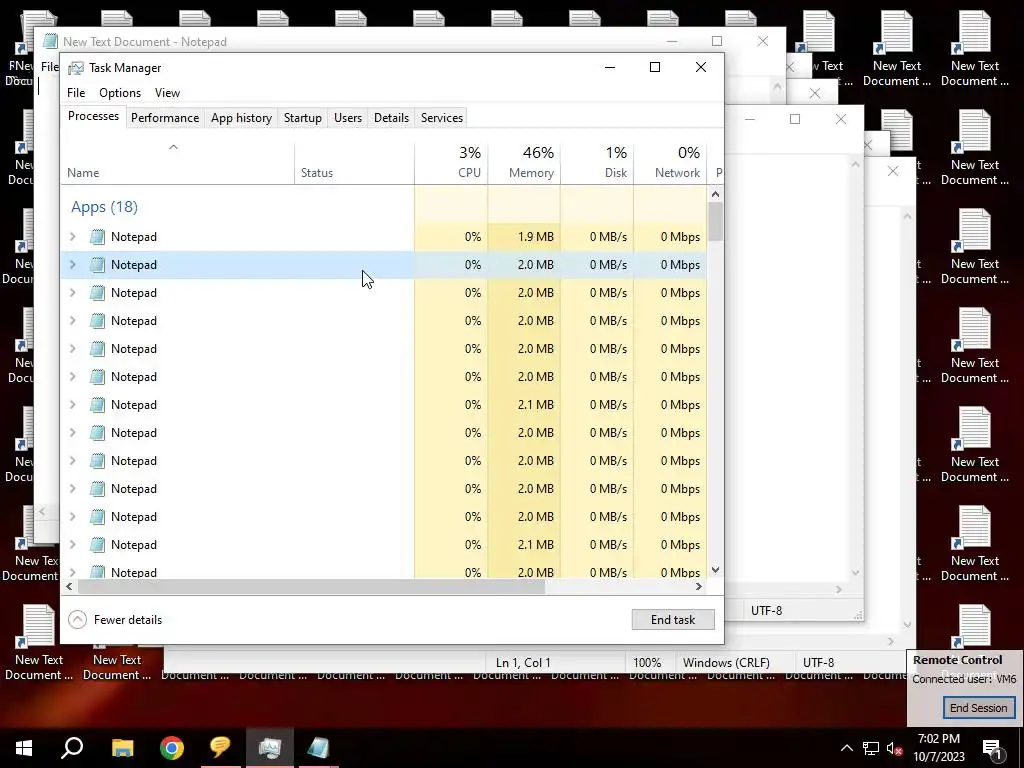Click Ln 1, Col 1 in Notepad status bar
Viewport: 1024px width, 768px height.
(x=523, y=662)
